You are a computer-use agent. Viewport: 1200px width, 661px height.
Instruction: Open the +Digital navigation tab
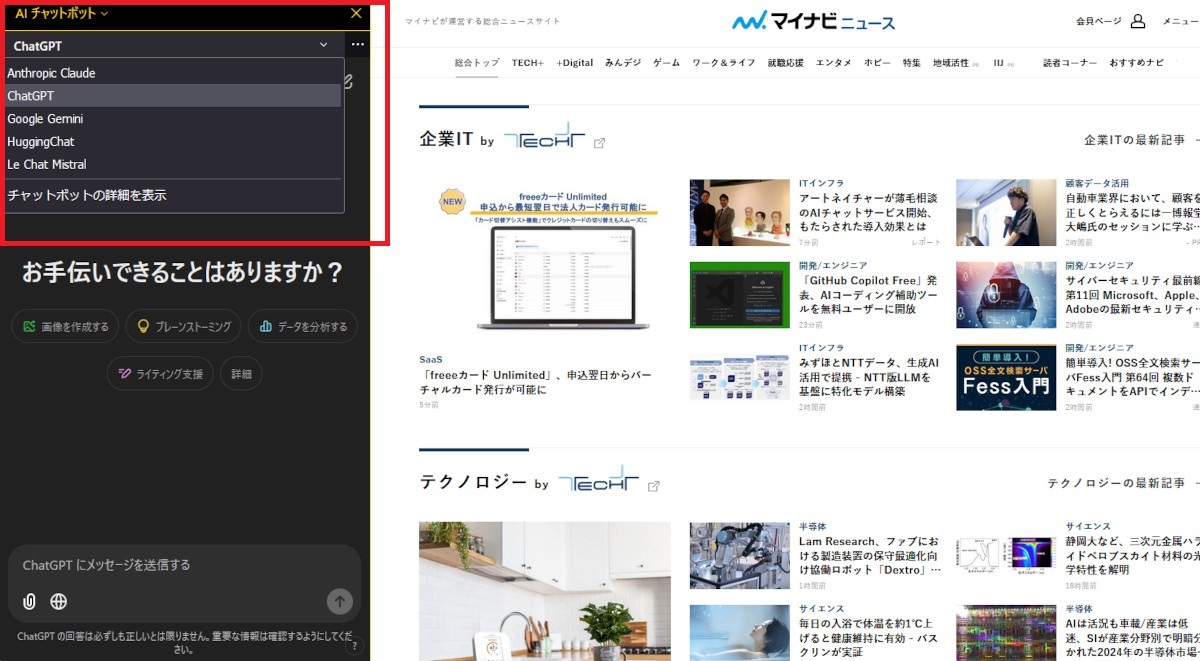(575, 63)
